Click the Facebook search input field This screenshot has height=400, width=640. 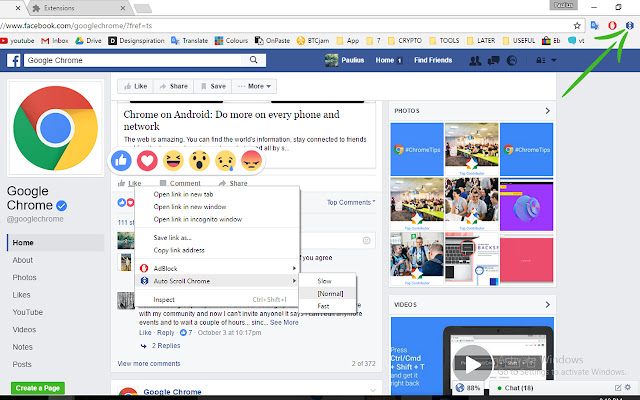click(135, 60)
